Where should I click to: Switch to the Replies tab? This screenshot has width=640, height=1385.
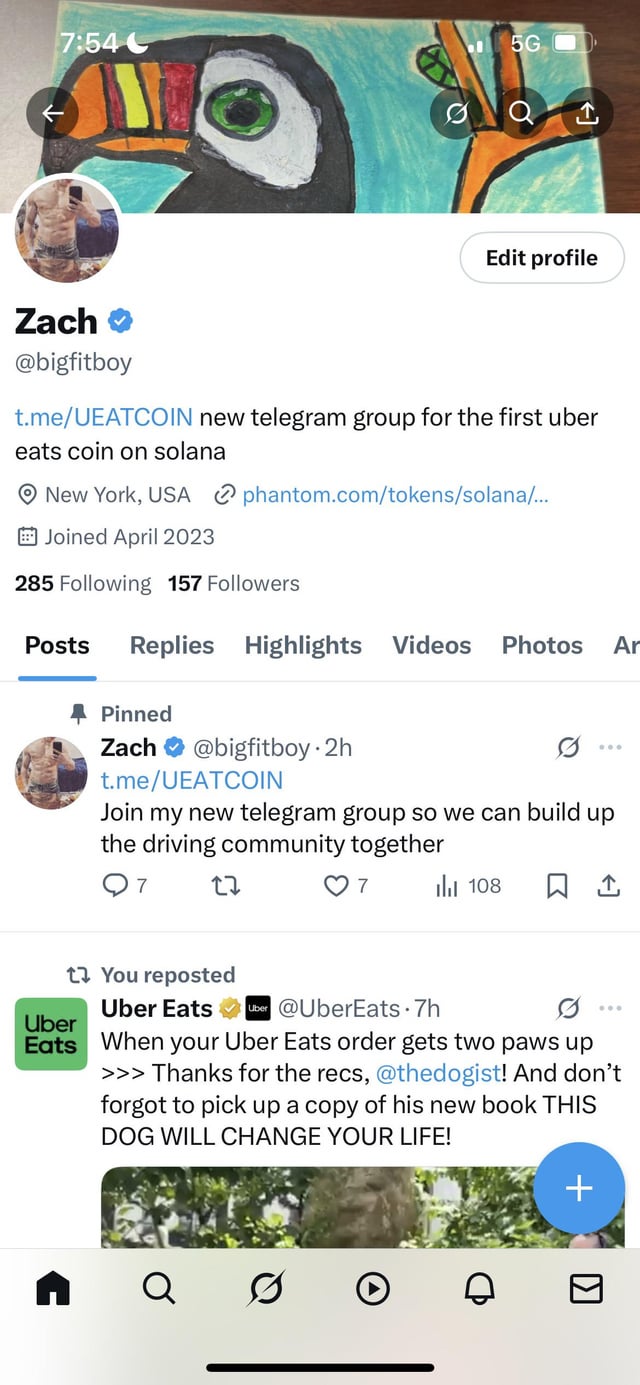(x=171, y=645)
